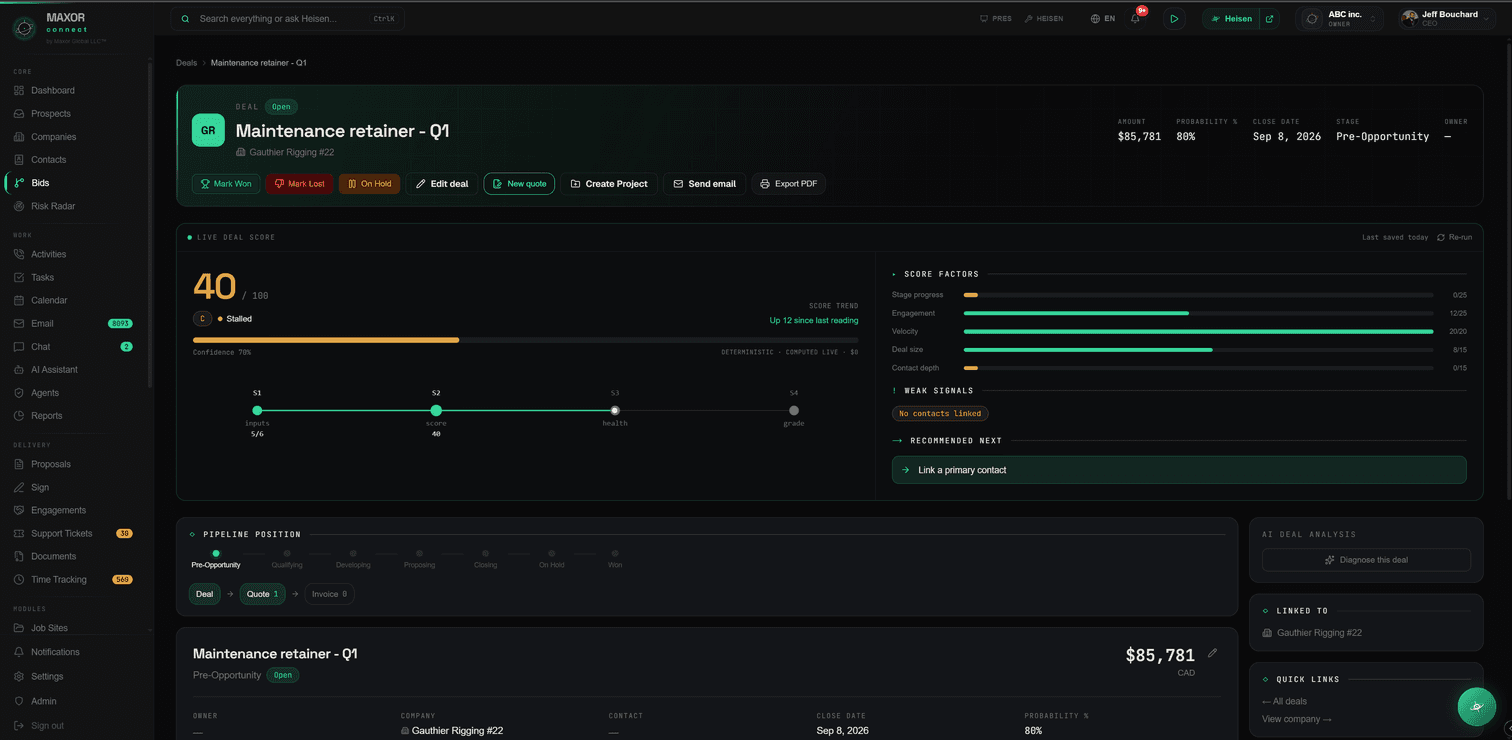Click the pencil icon beside $85,781
The height and width of the screenshot is (740, 1512).
(x=1213, y=653)
